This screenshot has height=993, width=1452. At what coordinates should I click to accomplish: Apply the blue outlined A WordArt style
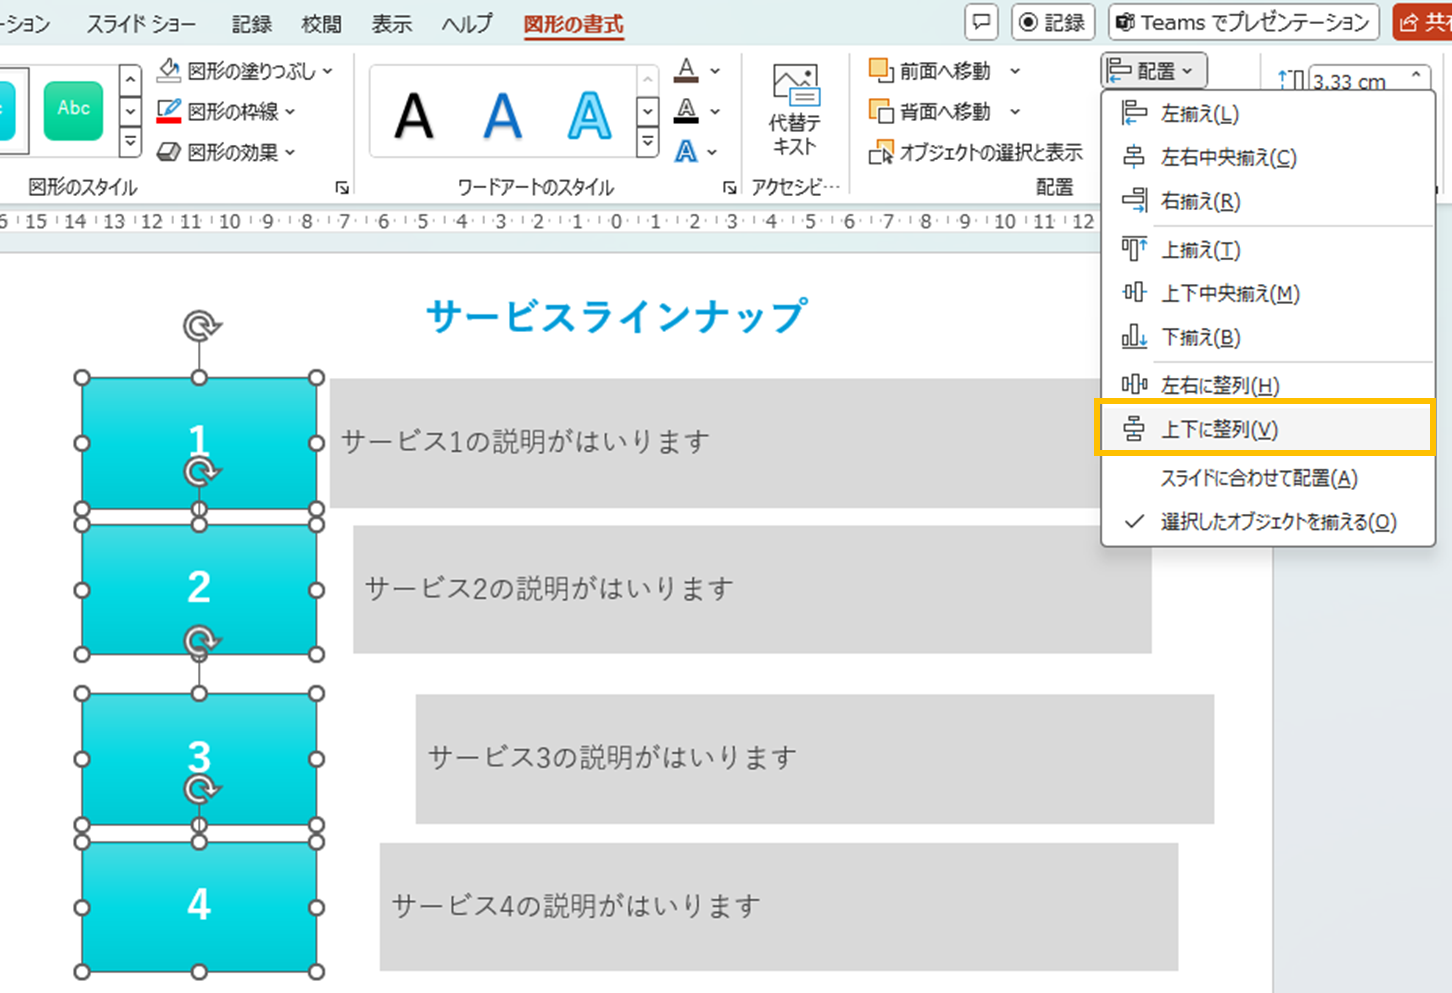[590, 115]
